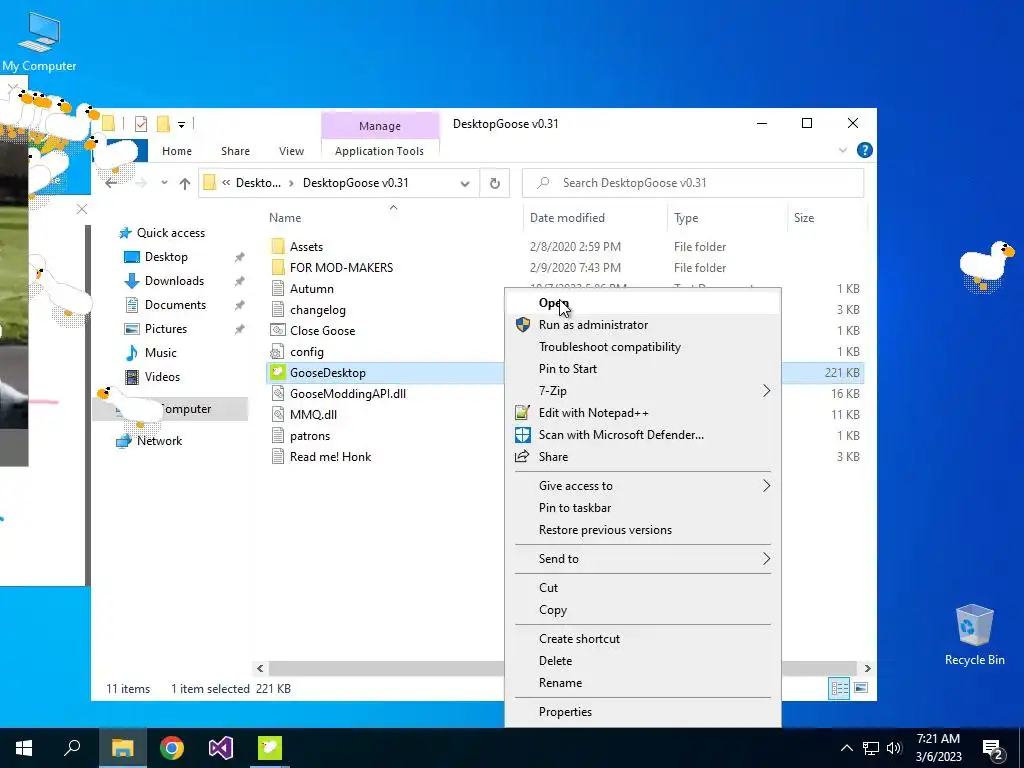Select the GooseDesktop application icon
Image resolution: width=1024 pixels, height=768 pixels.
click(278, 372)
